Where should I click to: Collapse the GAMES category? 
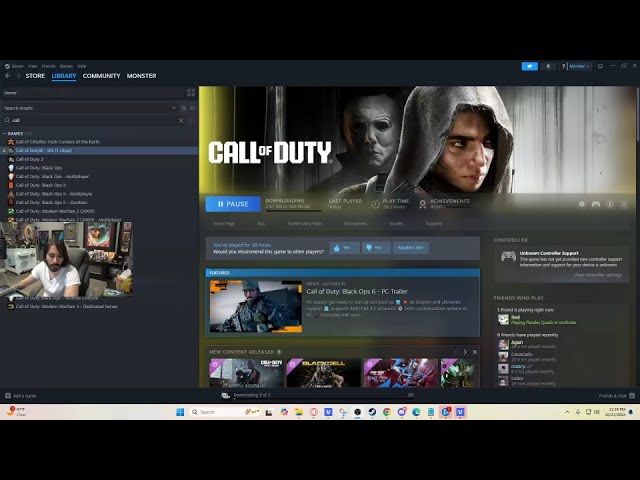(4, 133)
